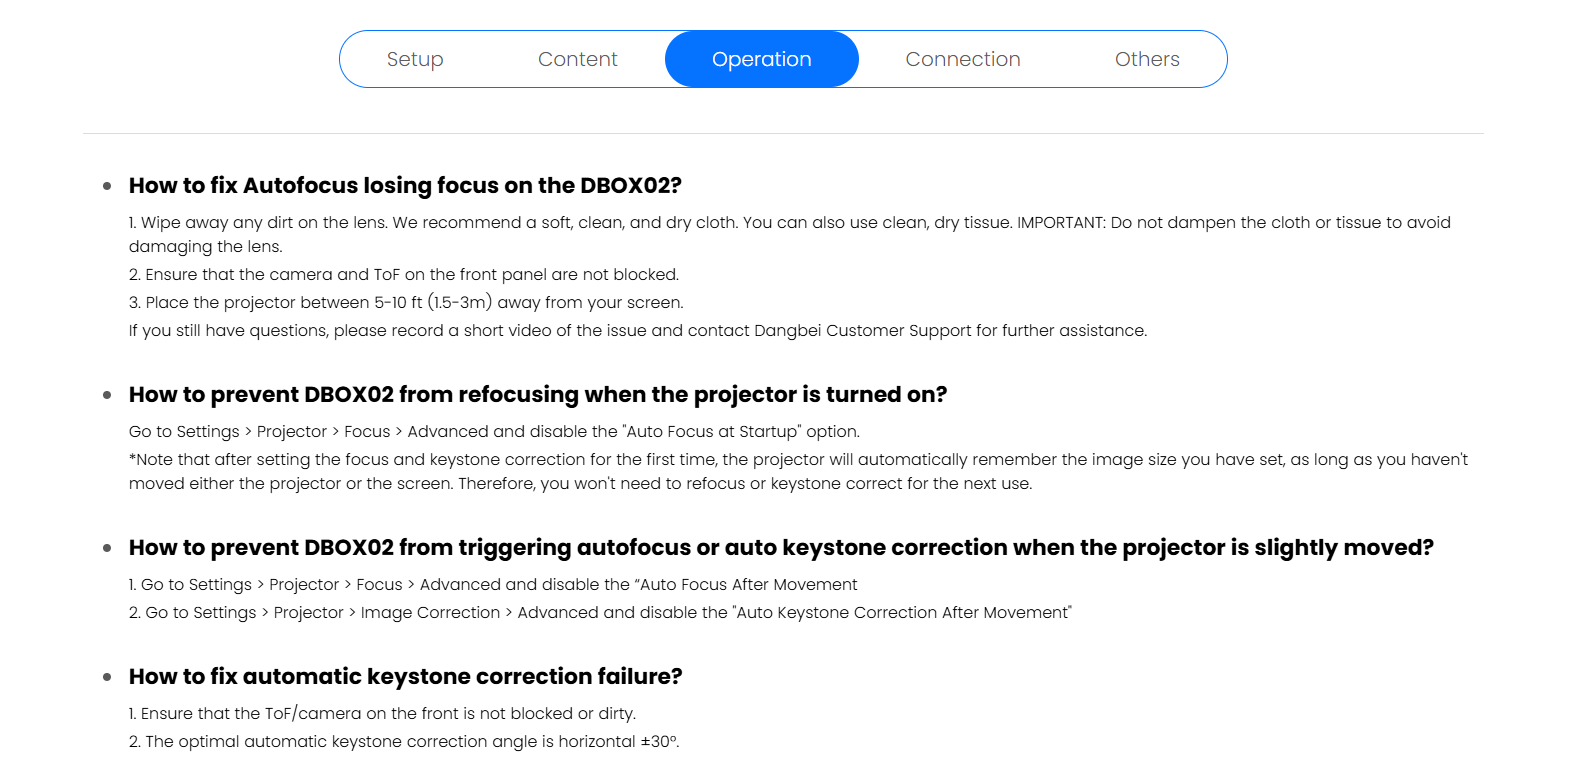Click the line disabling 'Auto Focus at Startup' option

pyautogui.click(x=494, y=431)
